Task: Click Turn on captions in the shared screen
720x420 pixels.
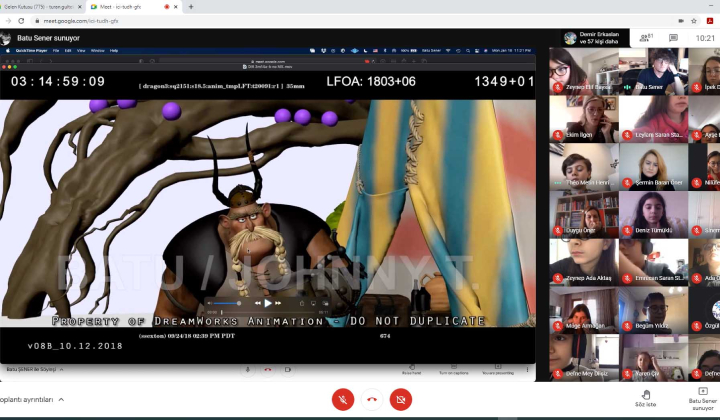Action: pos(454,370)
